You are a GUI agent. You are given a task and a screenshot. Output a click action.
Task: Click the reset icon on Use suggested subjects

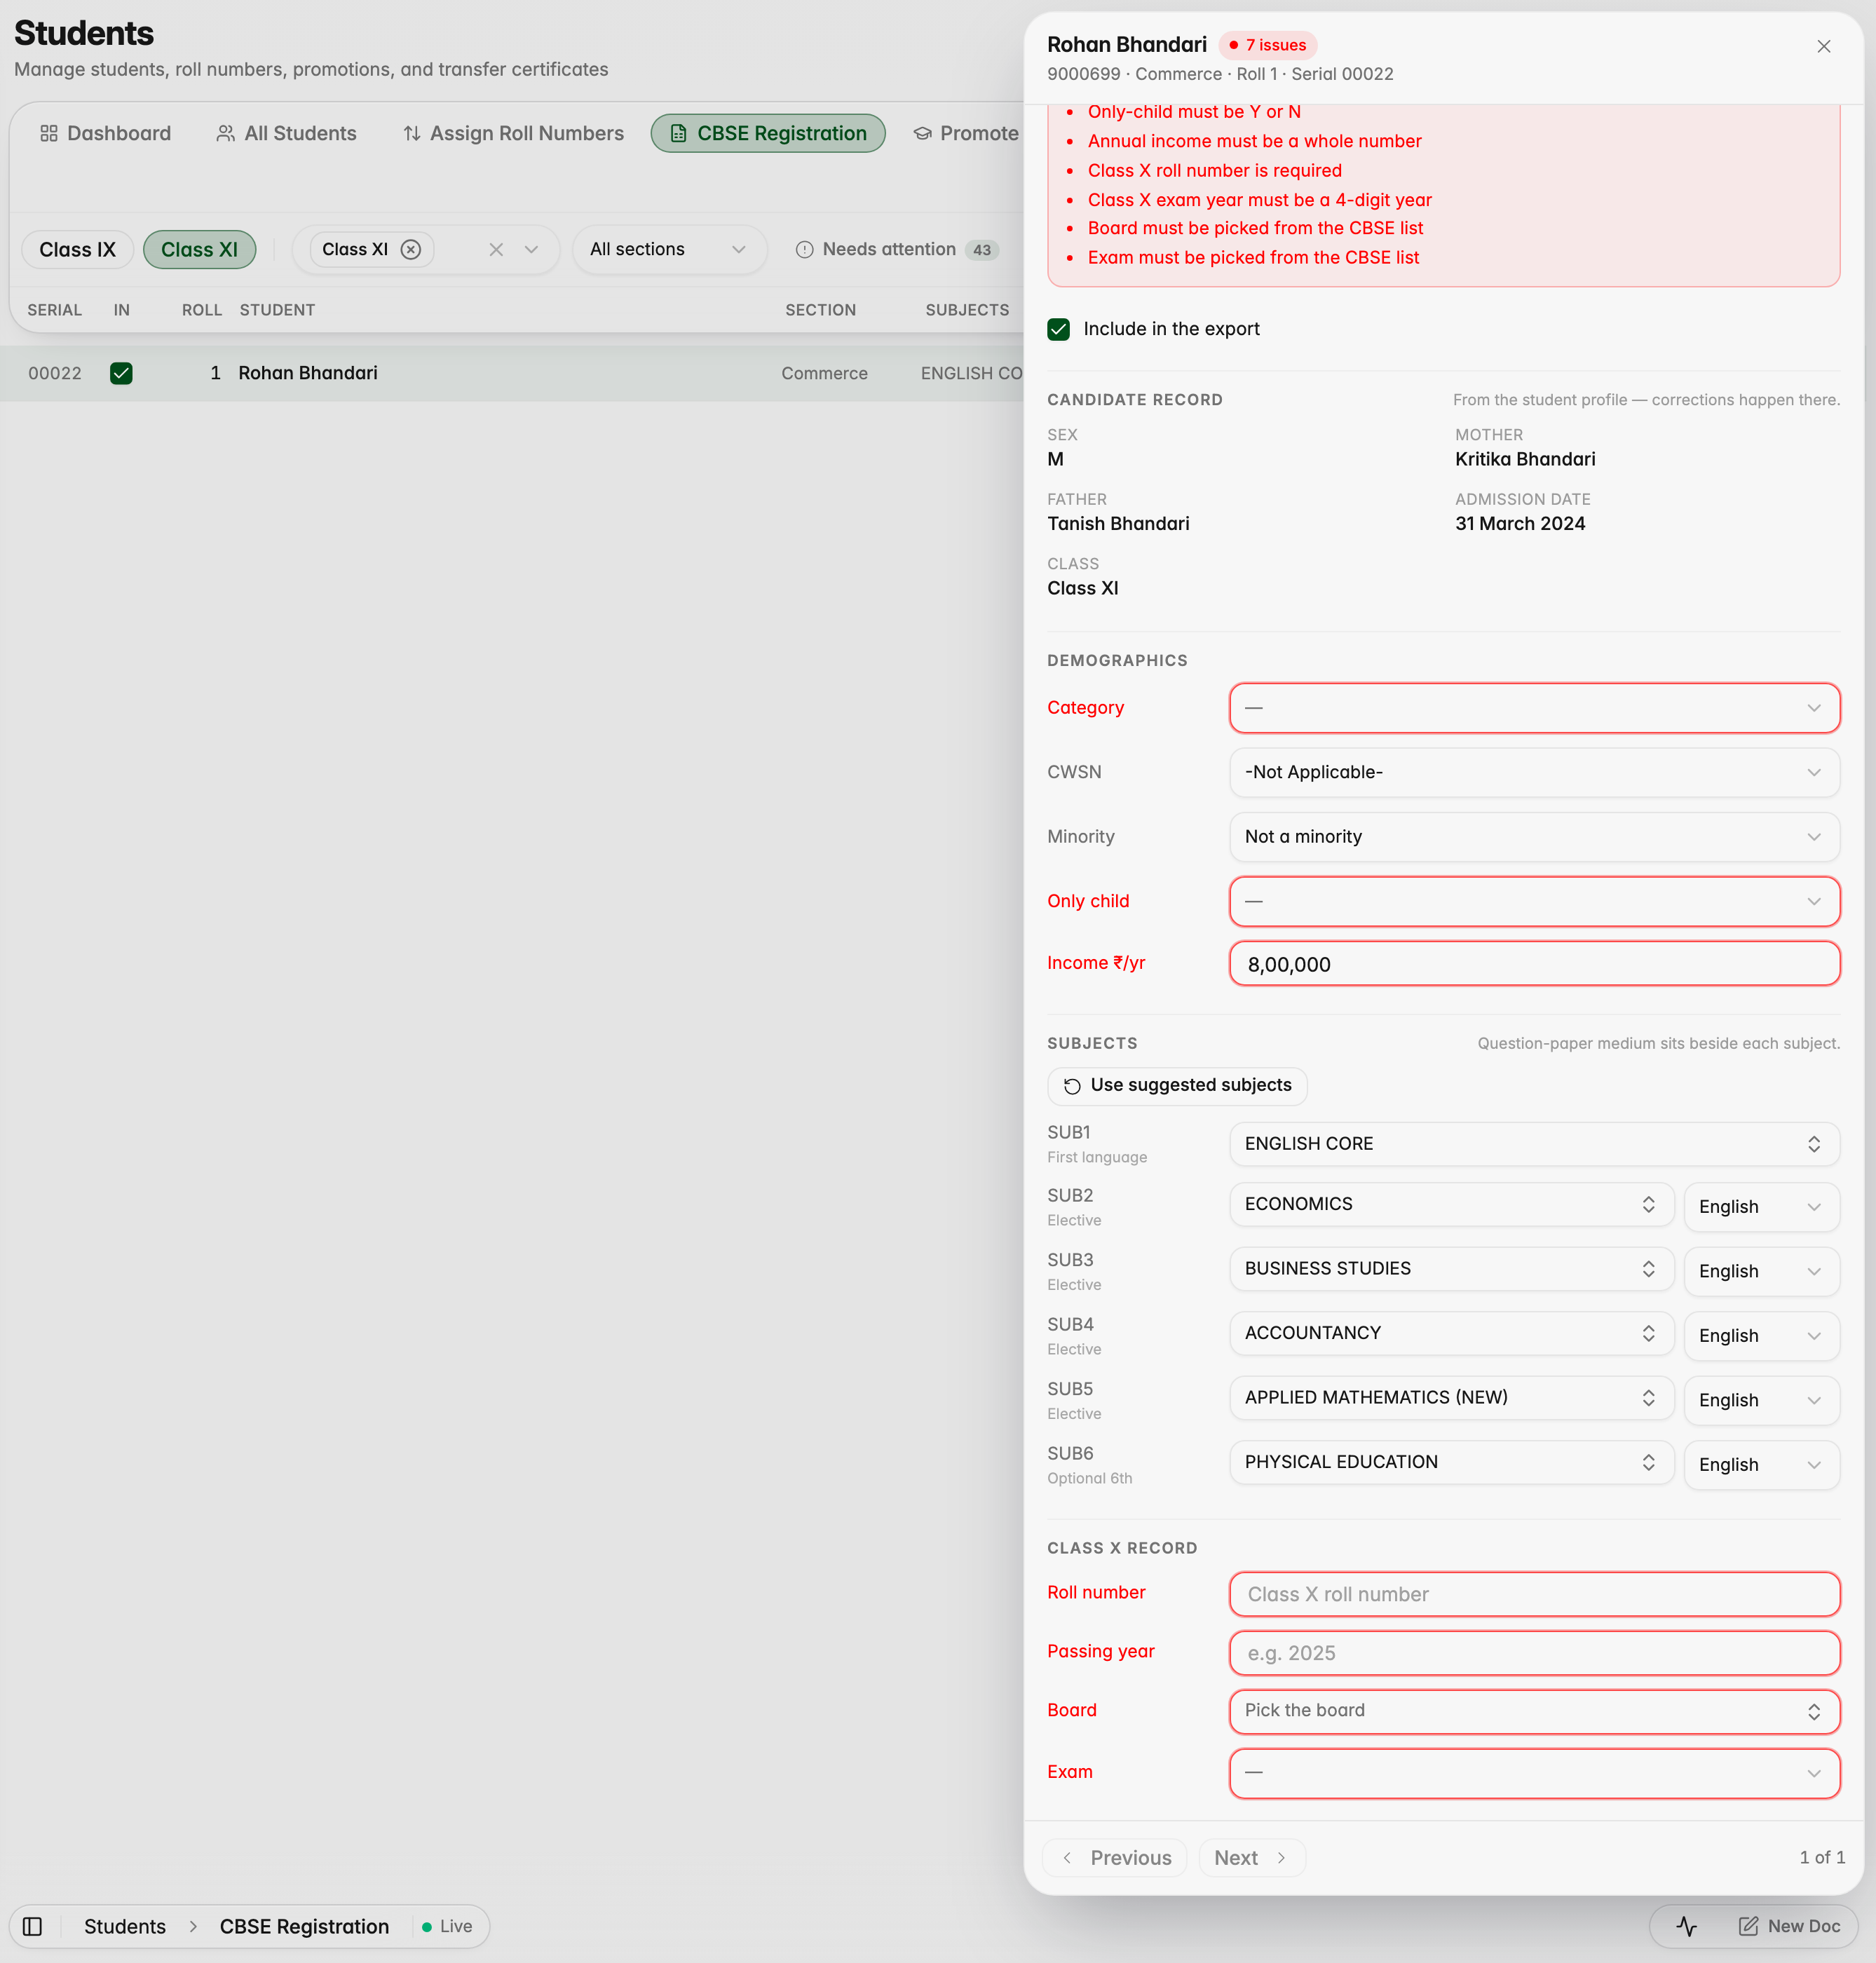1072,1085
